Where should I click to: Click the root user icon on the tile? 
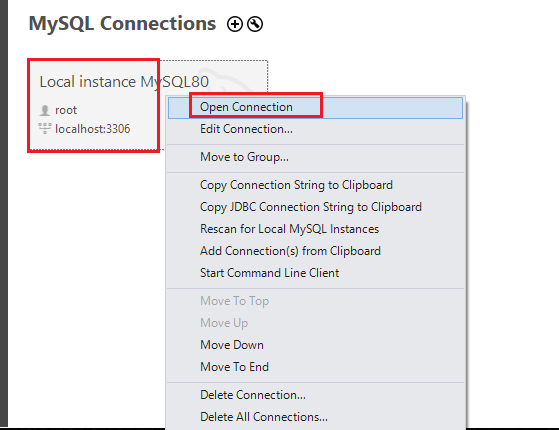pos(45,110)
